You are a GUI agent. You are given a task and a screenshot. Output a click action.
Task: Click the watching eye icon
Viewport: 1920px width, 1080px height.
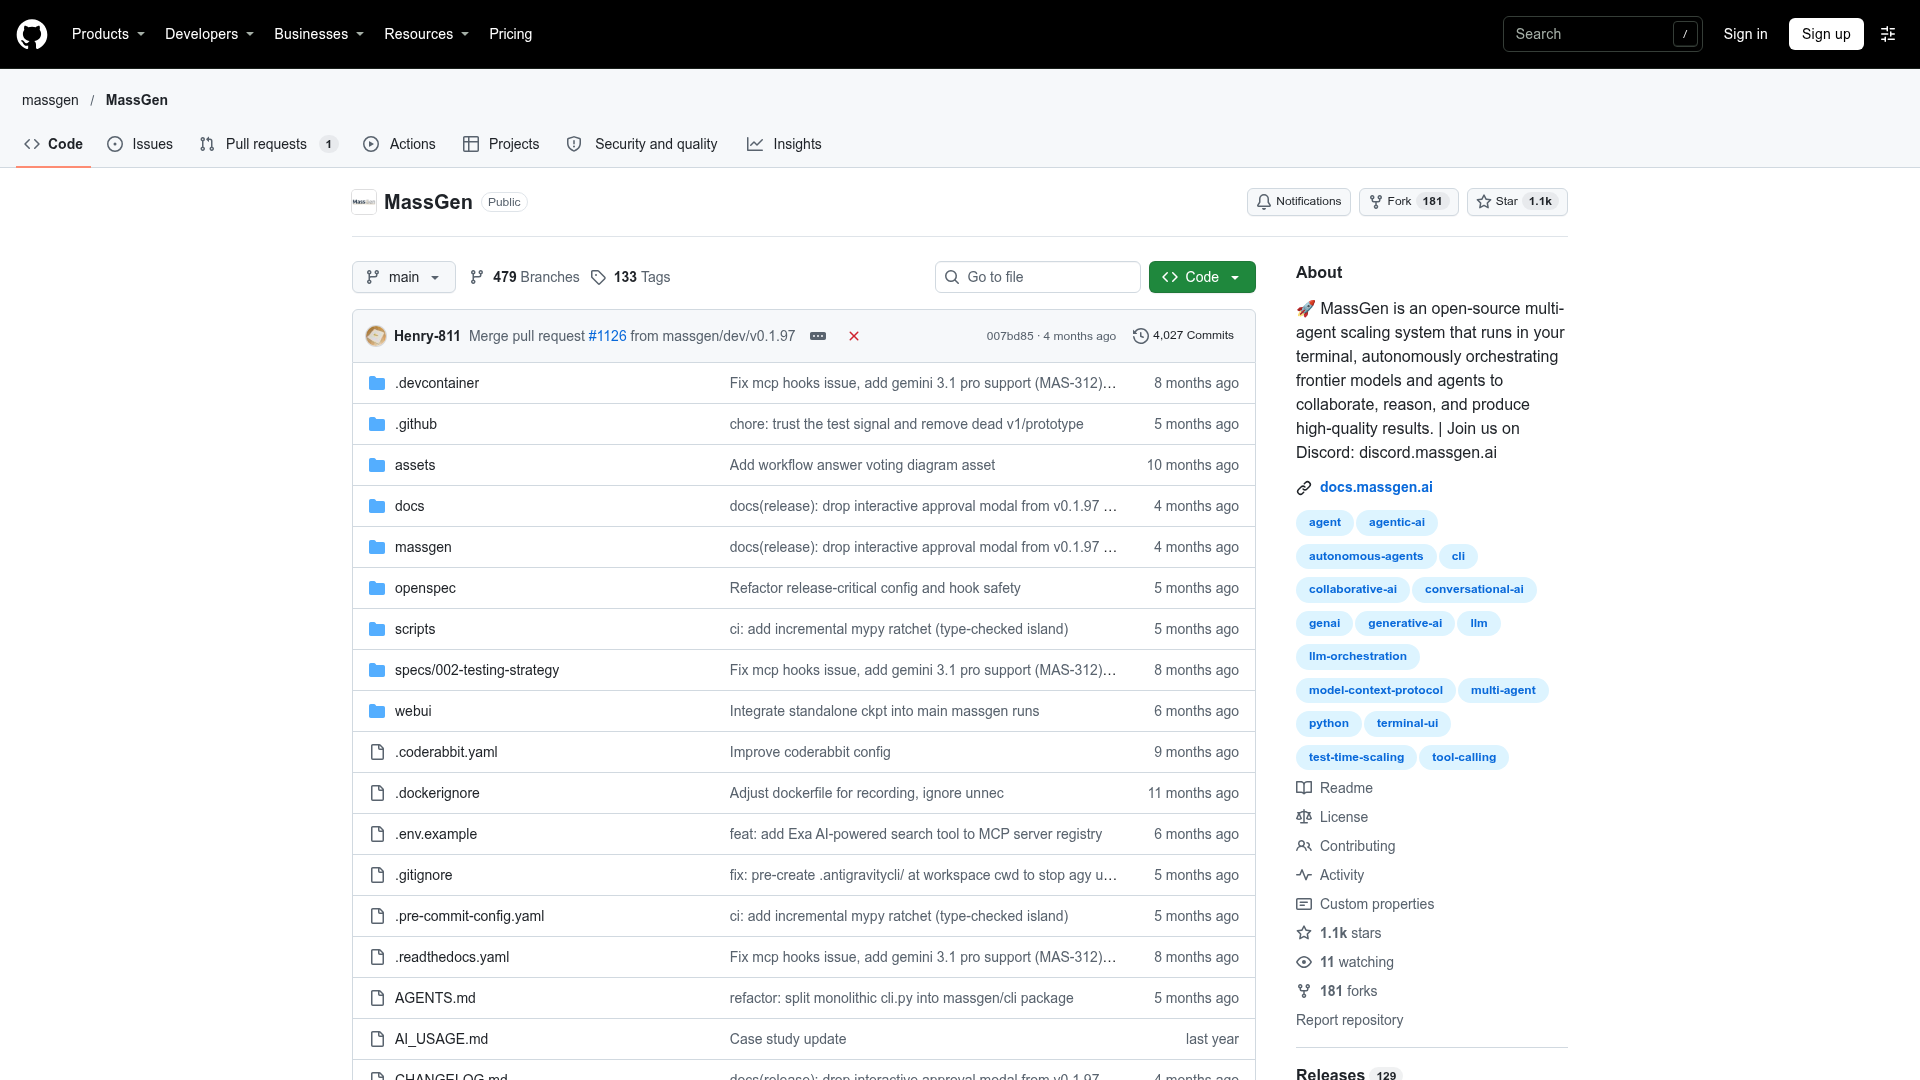[x=1304, y=962]
